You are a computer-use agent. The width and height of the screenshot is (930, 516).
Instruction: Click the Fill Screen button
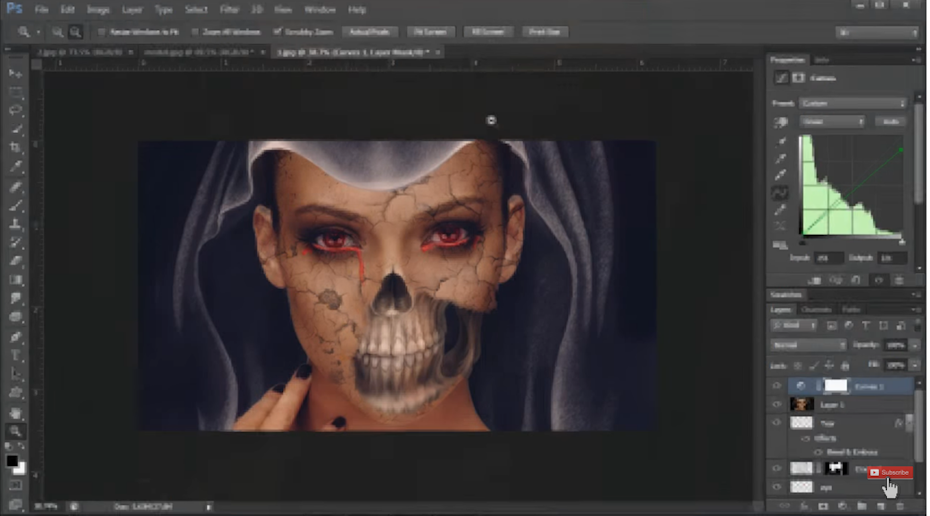[488, 32]
